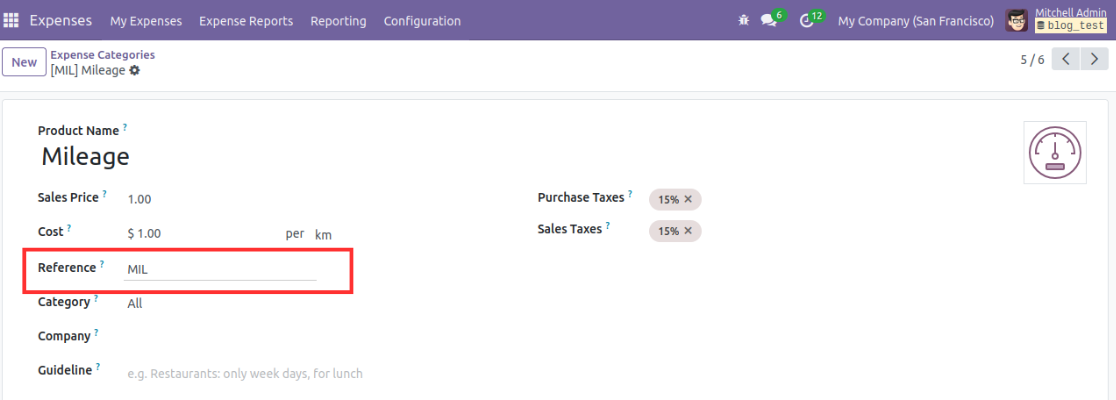
Task: Go to the previous record arrow
Action: click(x=1065, y=59)
